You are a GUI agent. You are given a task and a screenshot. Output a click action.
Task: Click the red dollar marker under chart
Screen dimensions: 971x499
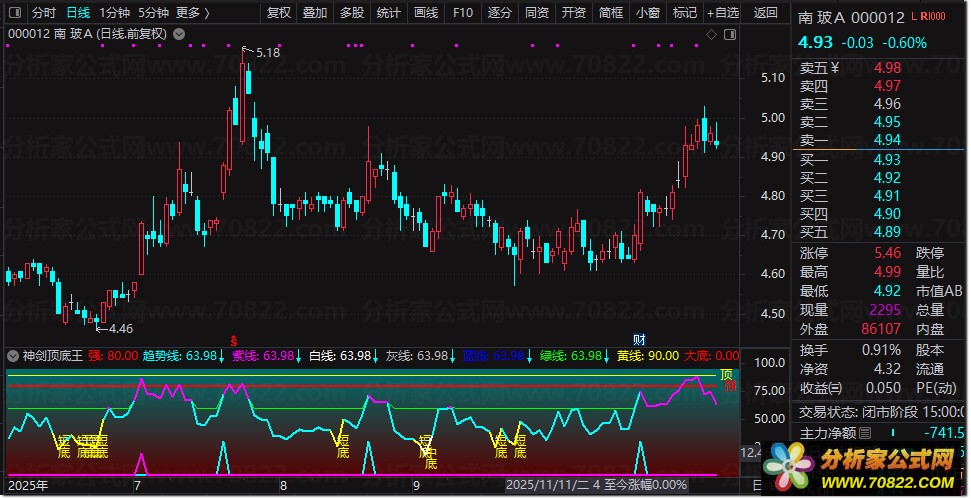pos(234,340)
